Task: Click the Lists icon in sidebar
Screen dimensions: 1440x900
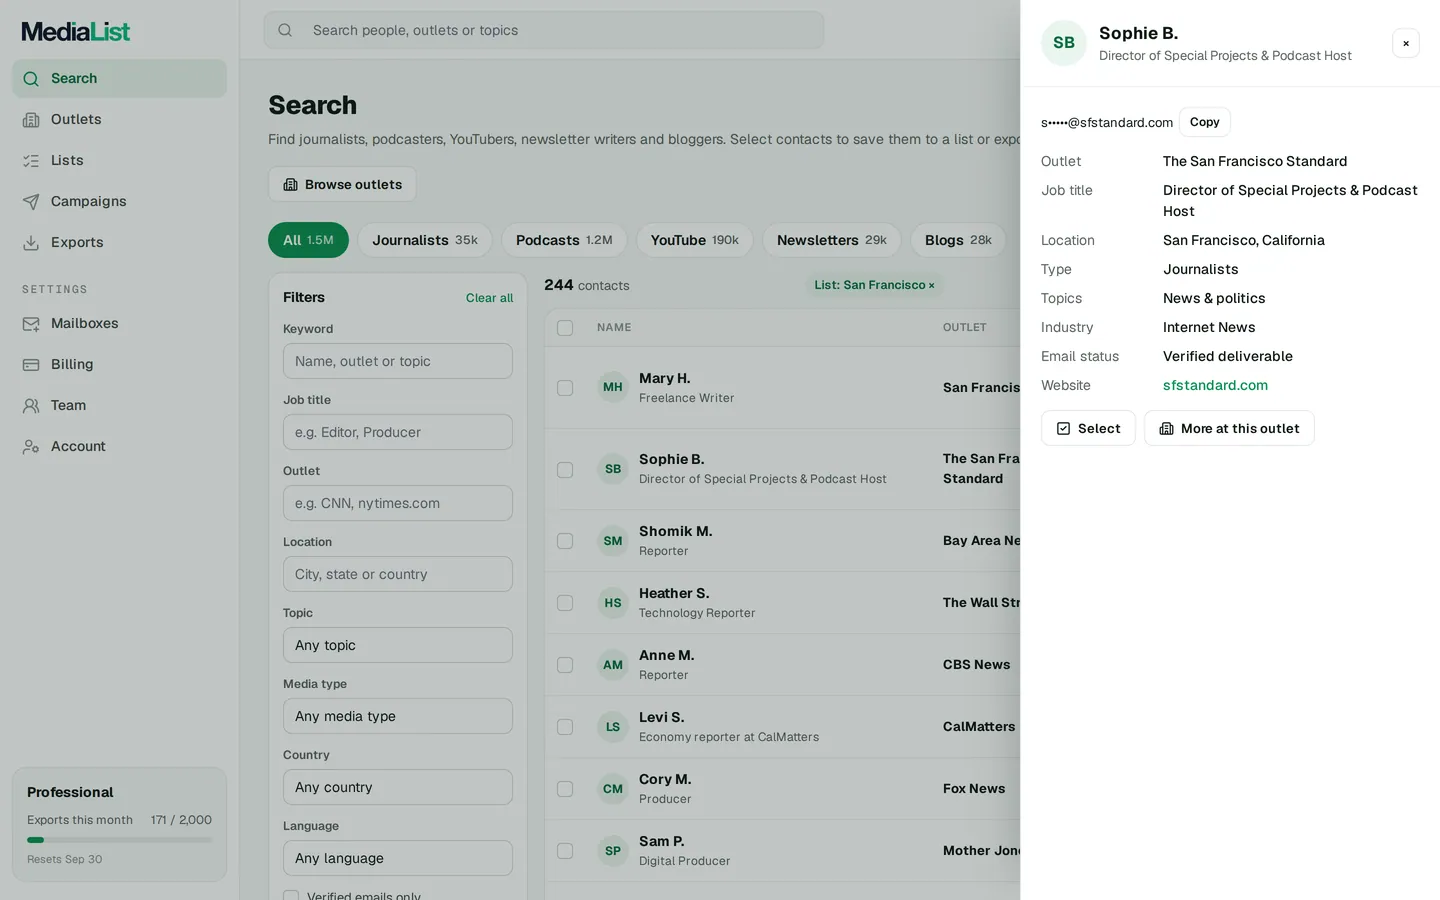Action: 31,160
